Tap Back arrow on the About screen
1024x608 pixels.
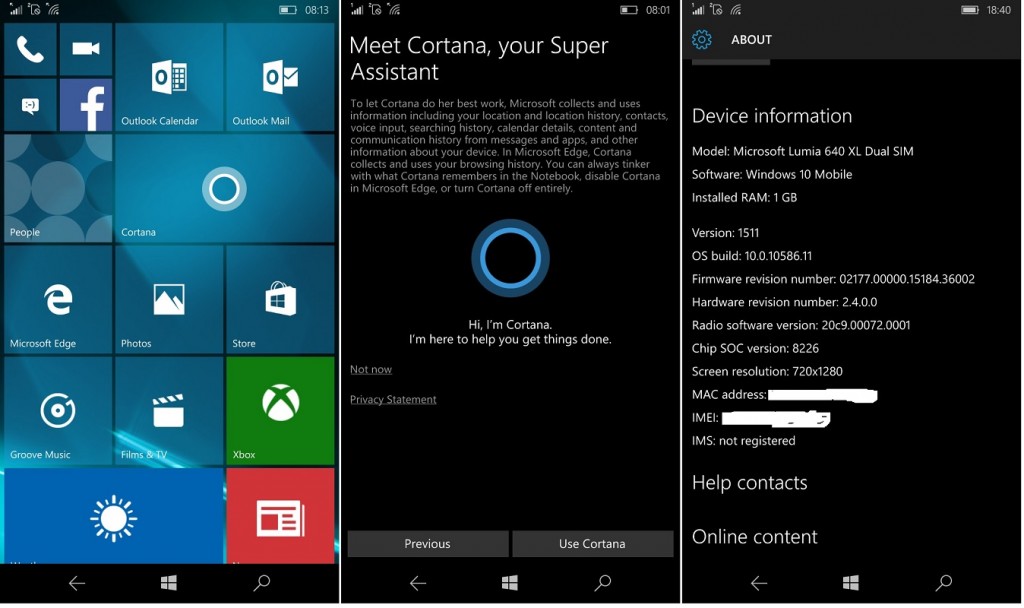(x=759, y=583)
